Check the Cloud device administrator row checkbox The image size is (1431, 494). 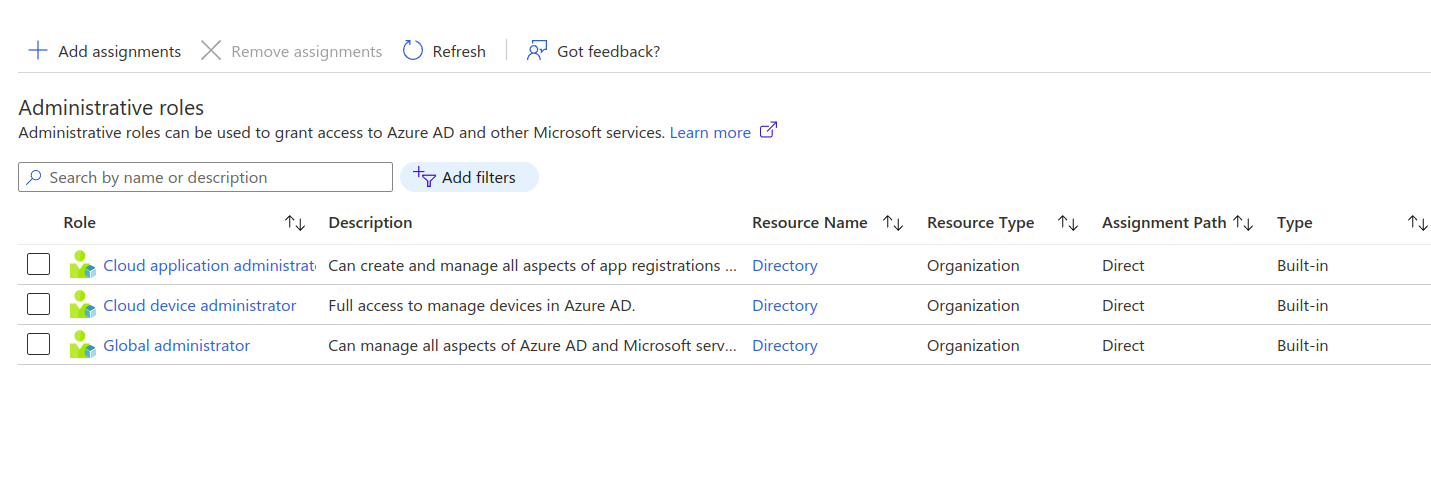(38, 305)
